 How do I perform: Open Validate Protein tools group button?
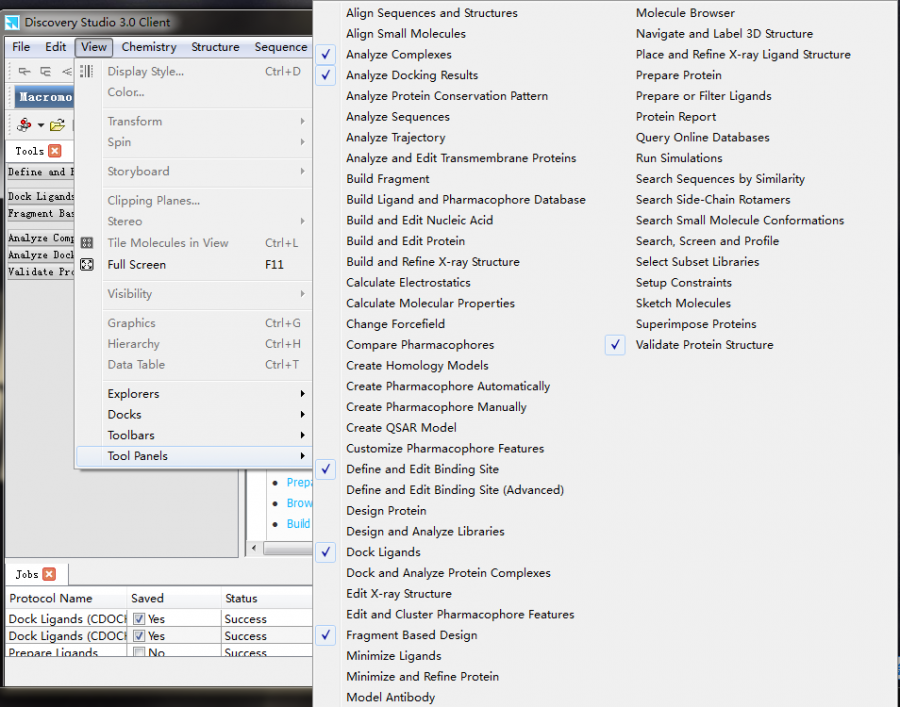[41, 271]
